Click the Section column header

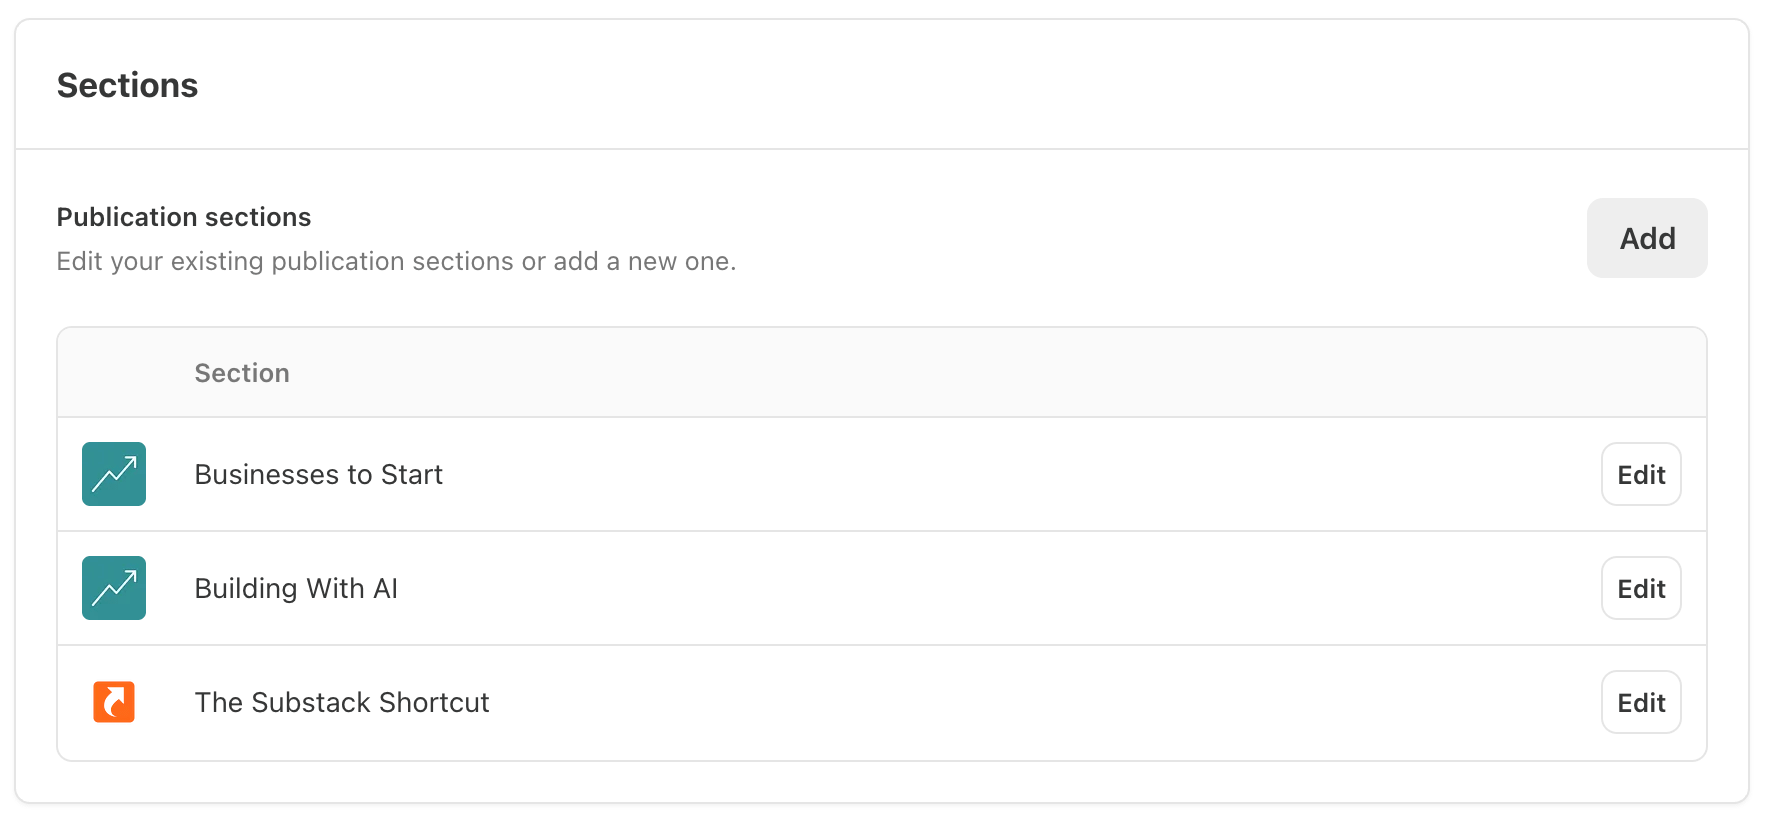point(242,373)
